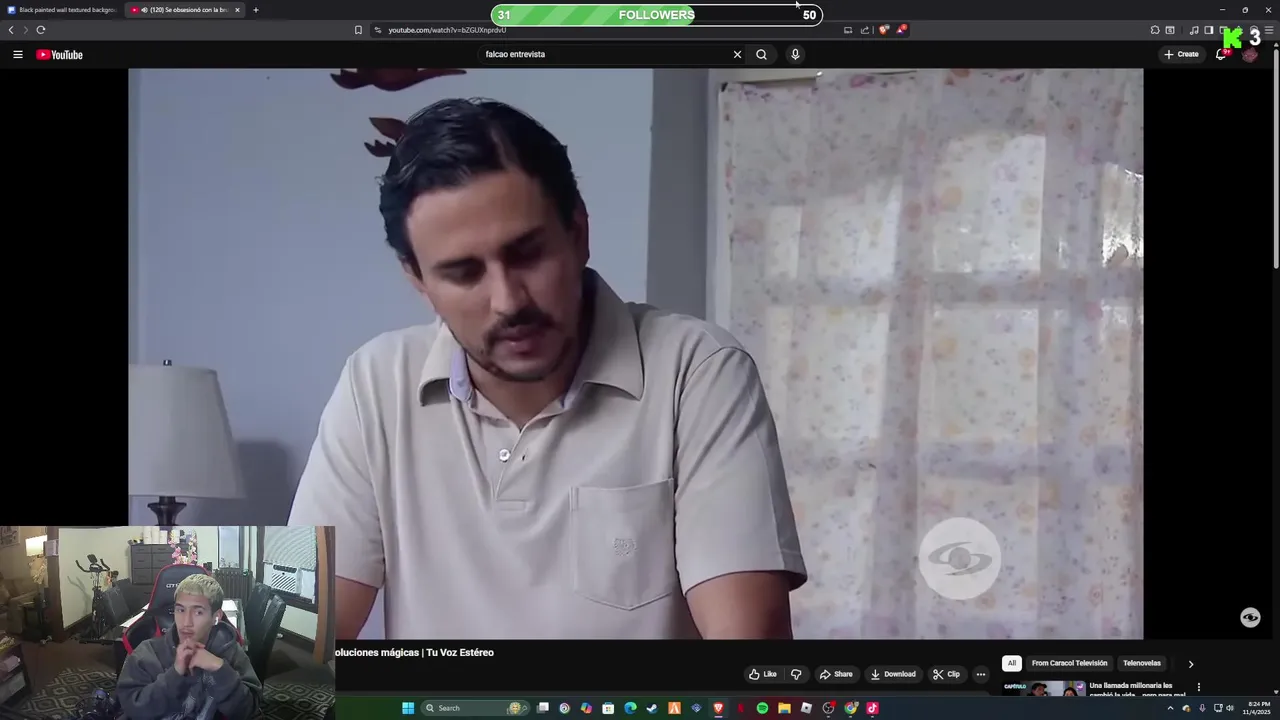Open Windows Start menu
The height and width of the screenshot is (720, 1280).
click(x=408, y=708)
